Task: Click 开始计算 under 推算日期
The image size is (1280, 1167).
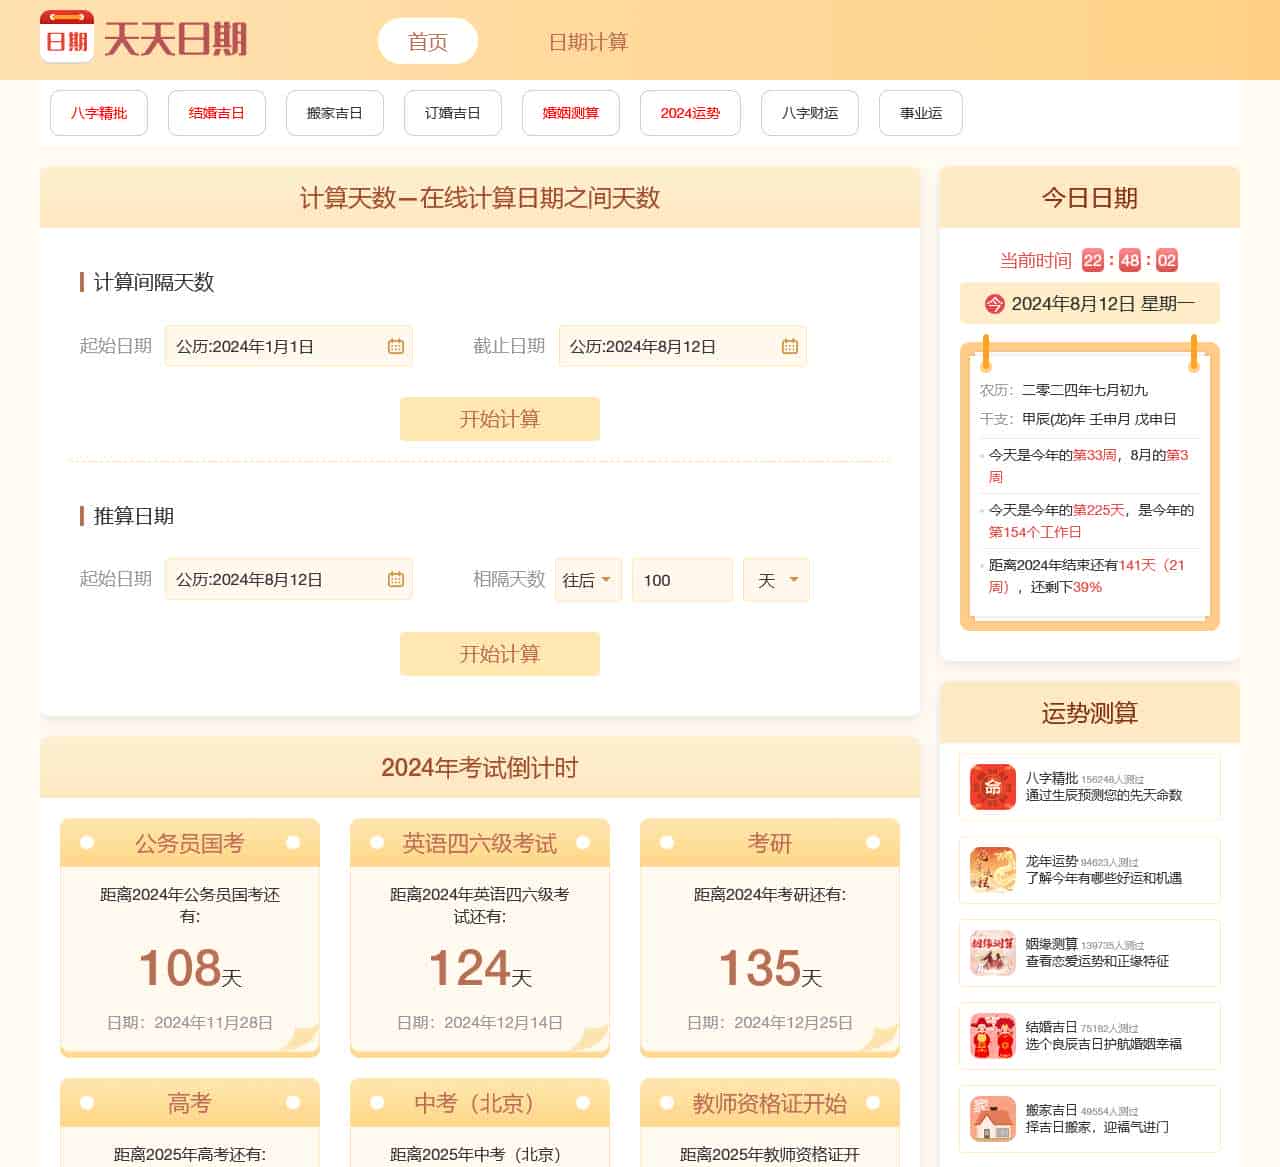Action: [500, 654]
